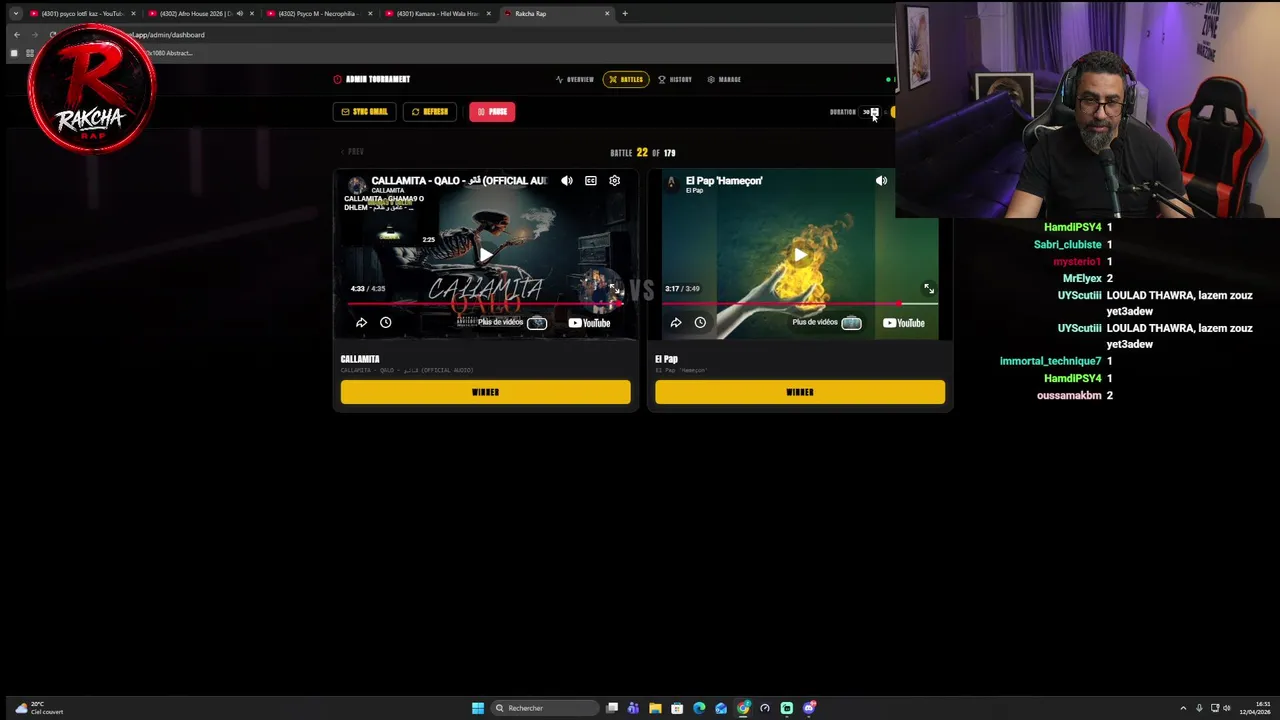
Task: Refresh the tournament dashboard
Action: coord(430,112)
